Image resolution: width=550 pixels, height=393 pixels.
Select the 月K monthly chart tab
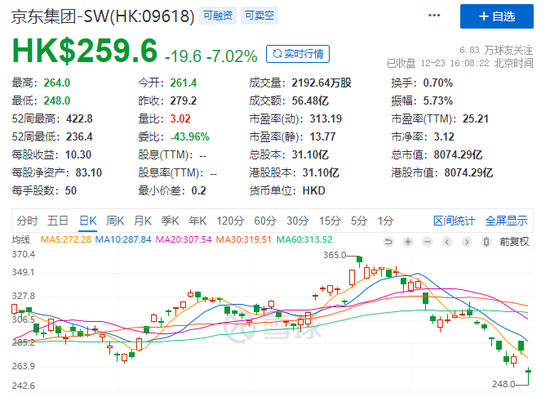coord(142,221)
